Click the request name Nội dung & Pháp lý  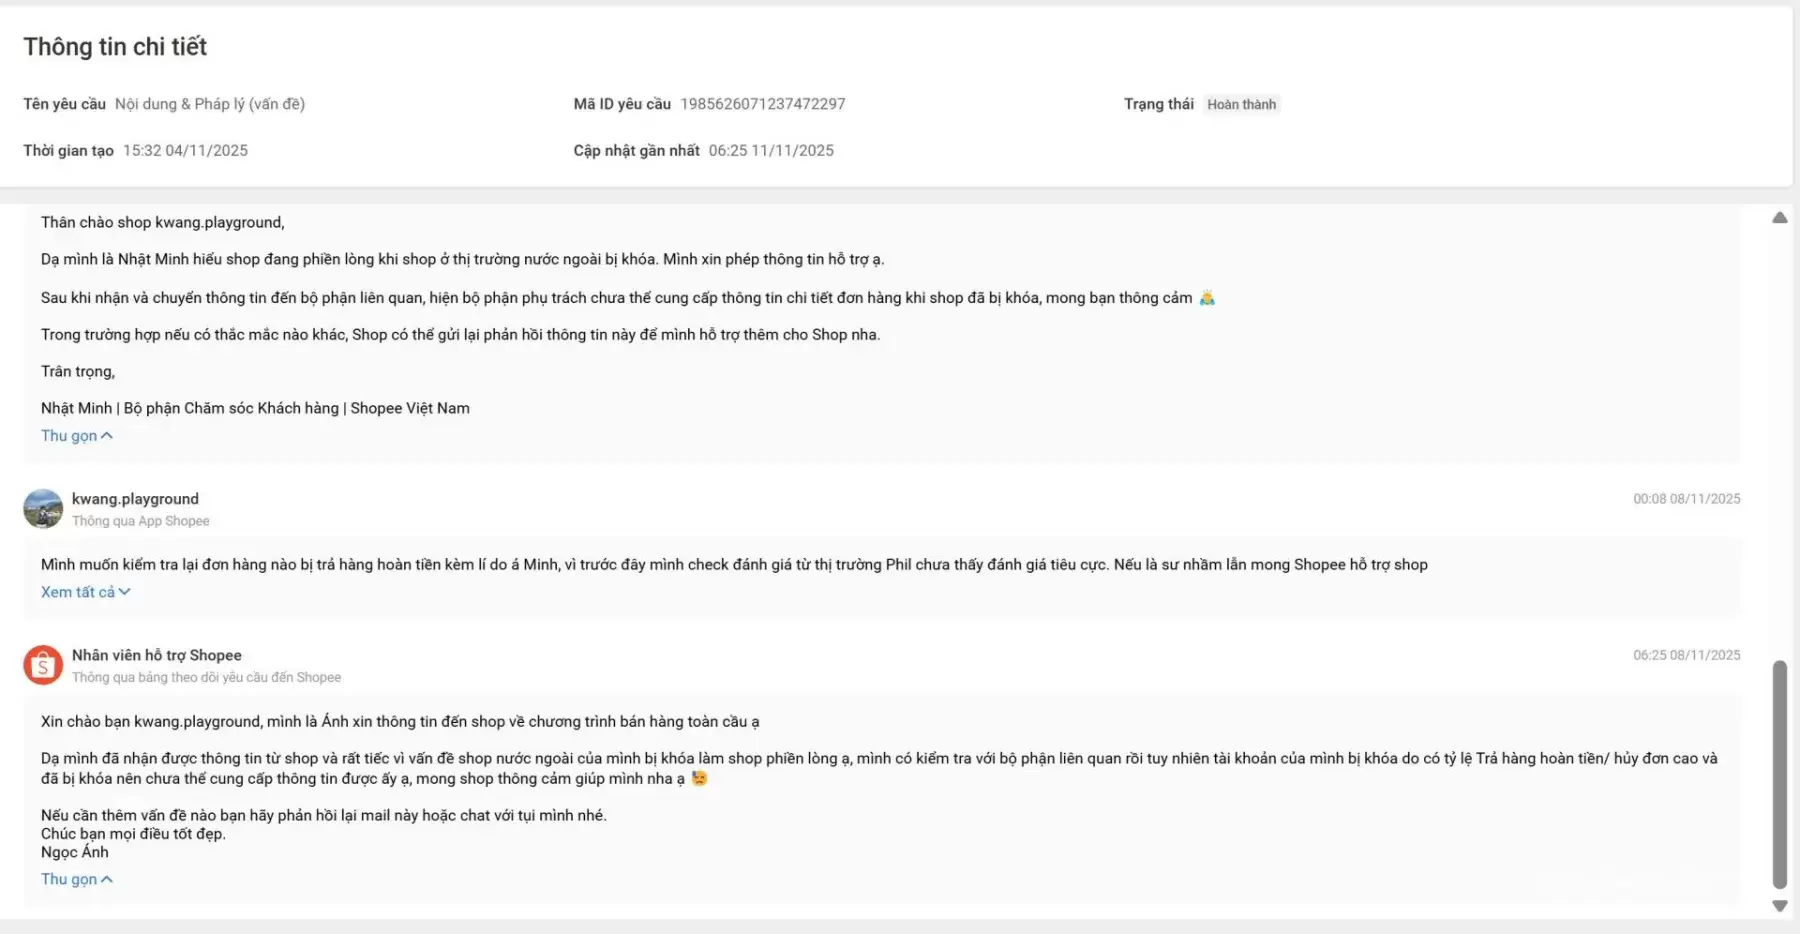tap(210, 104)
